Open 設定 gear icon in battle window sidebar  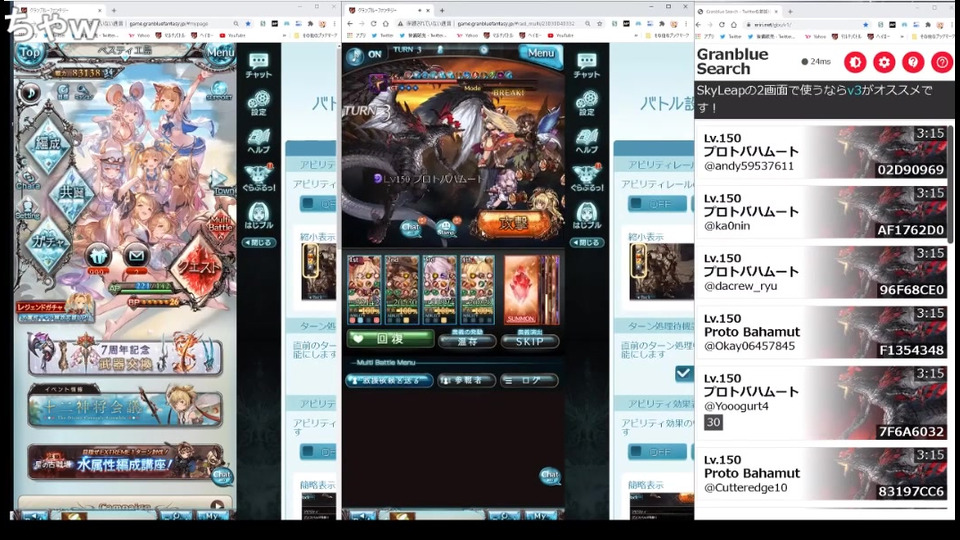(x=587, y=103)
